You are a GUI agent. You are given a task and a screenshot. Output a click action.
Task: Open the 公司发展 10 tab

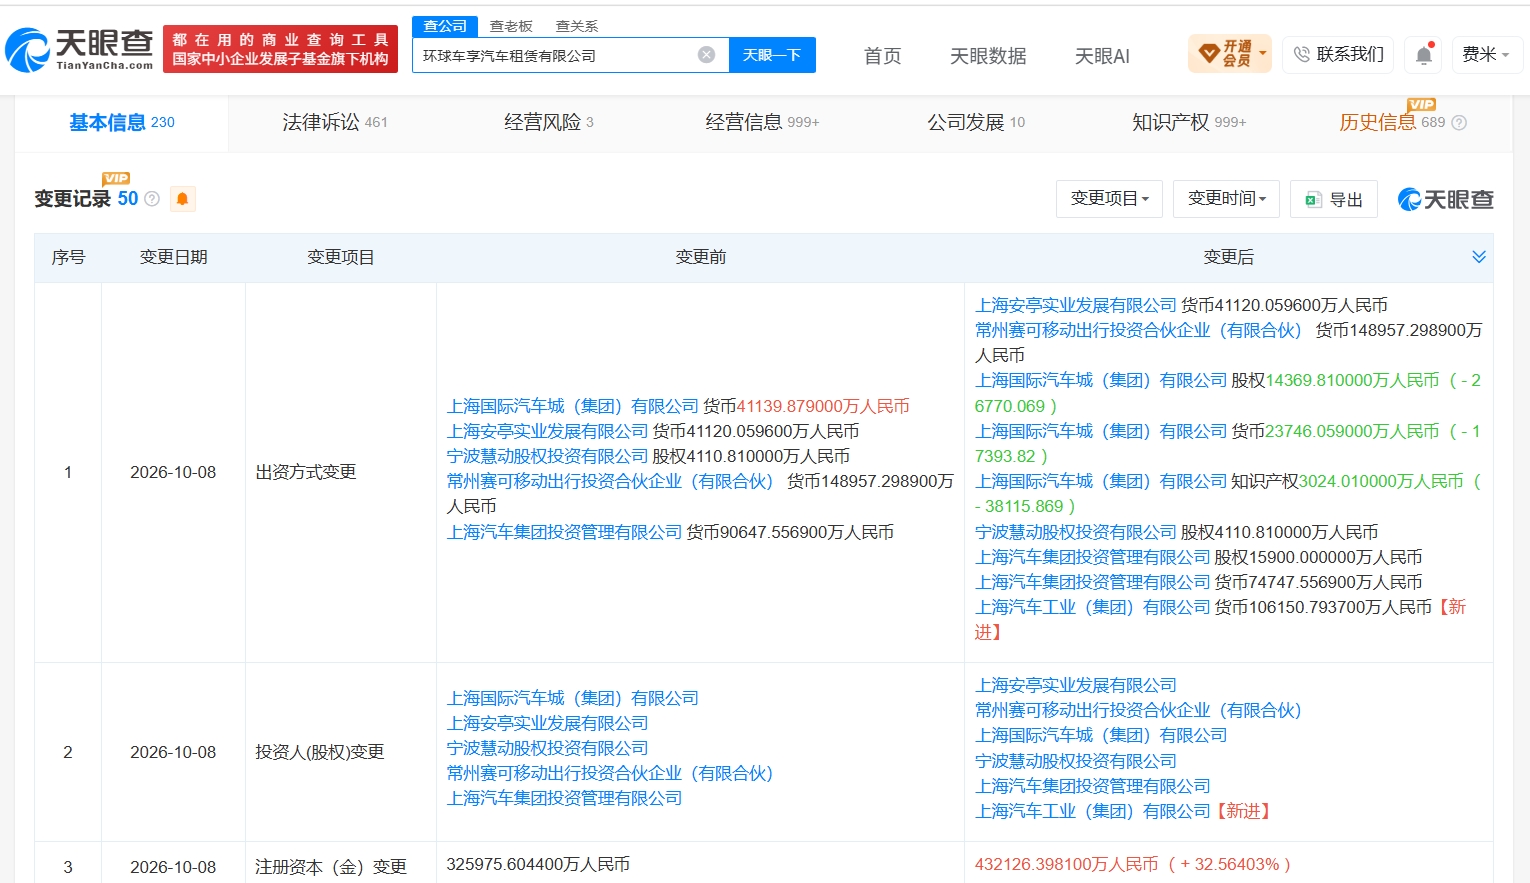976,123
